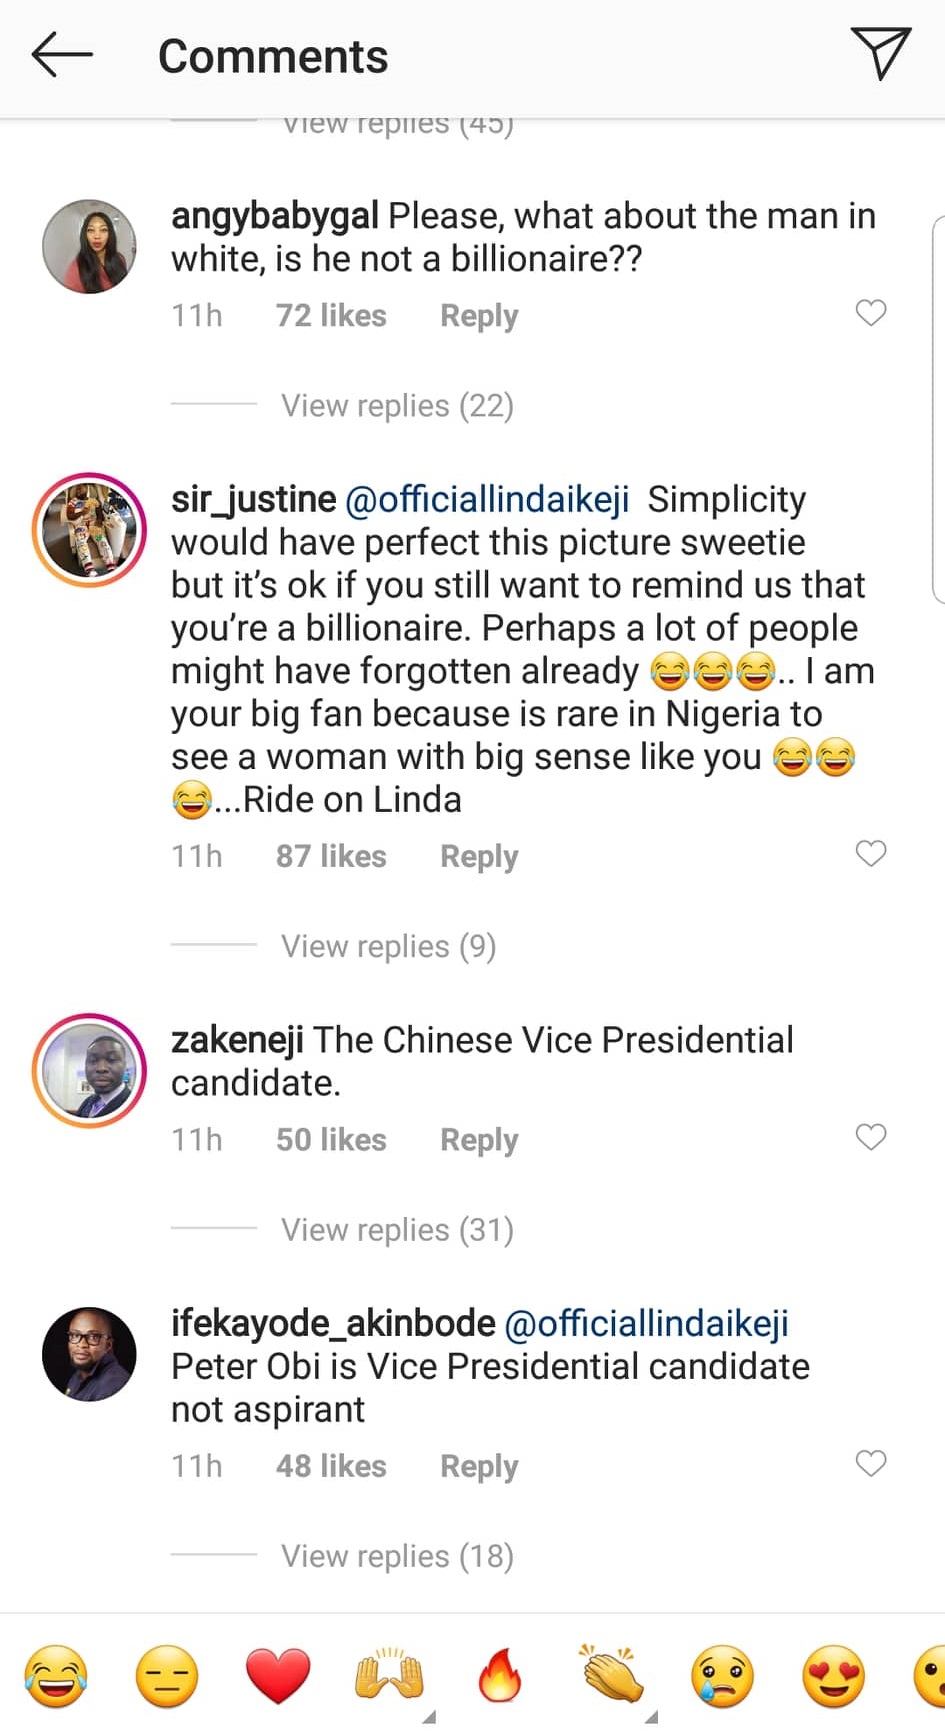Like angybabygal's comment with heart
Viewport: 945px width, 1733px height.
click(871, 313)
